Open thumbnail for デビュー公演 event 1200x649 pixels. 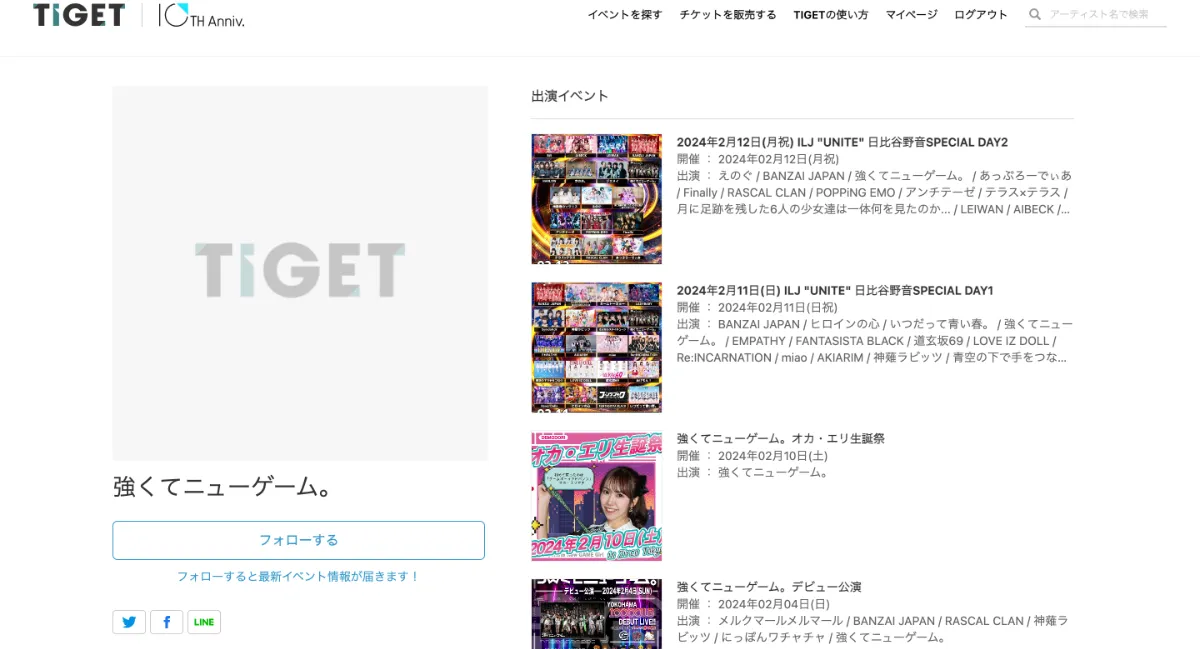(x=597, y=614)
